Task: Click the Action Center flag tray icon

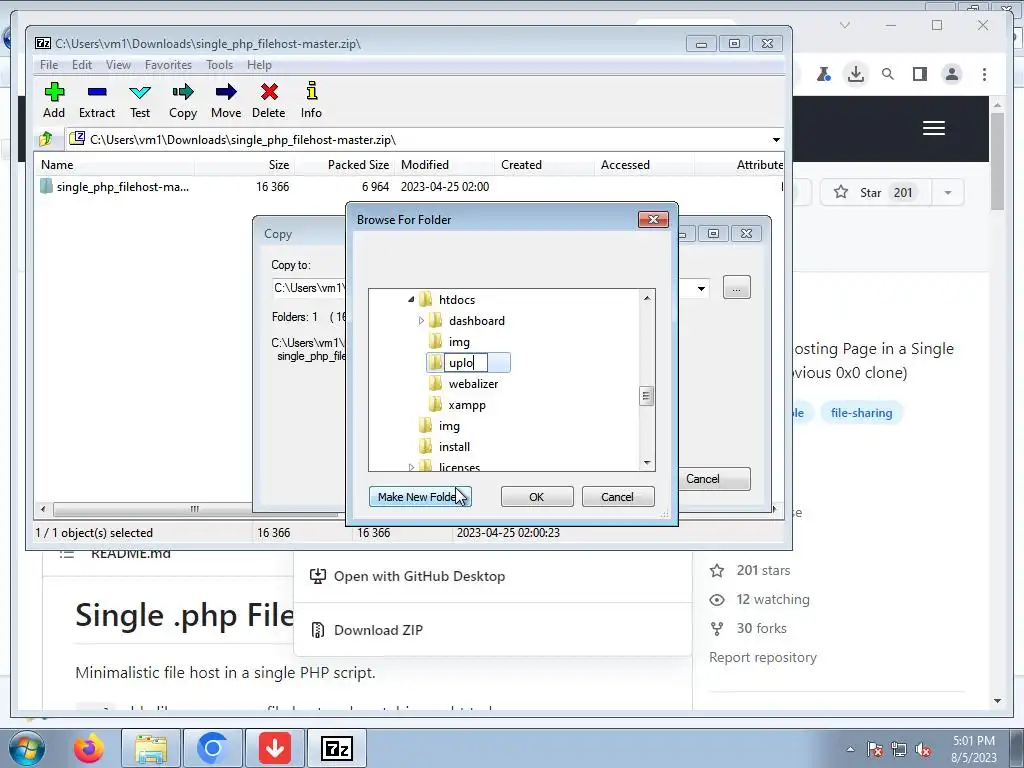Action: click(874, 749)
